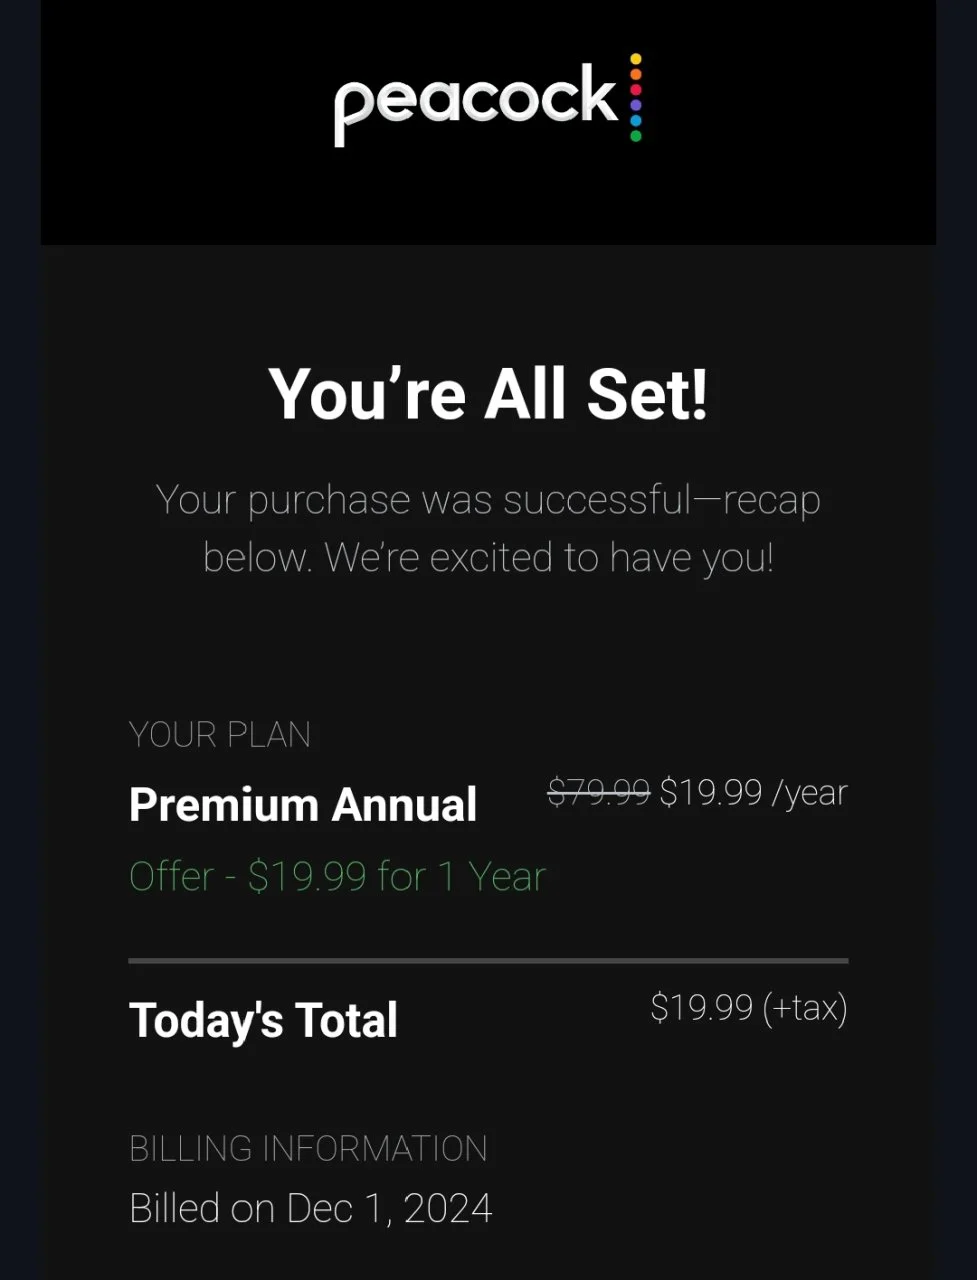This screenshot has width=977, height=1280.
Task: Click the Peacock logo wordmark
Action: pos(476,103)
